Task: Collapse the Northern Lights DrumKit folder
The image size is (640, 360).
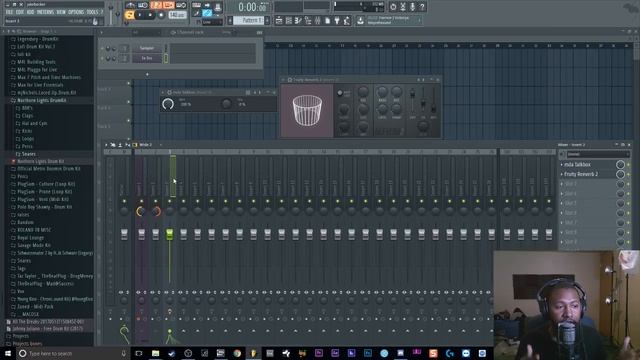Action: [x=42, y=100]
